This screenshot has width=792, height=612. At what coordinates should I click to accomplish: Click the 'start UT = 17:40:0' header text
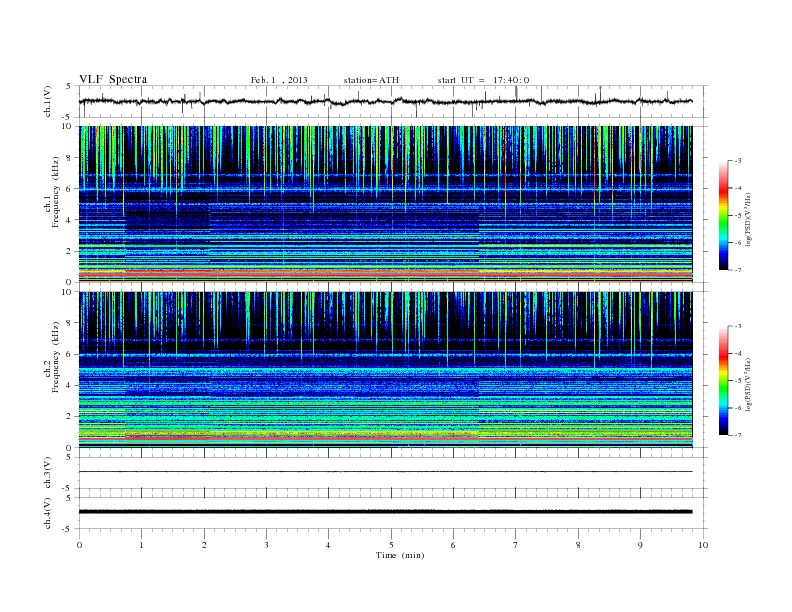point(483,80)
